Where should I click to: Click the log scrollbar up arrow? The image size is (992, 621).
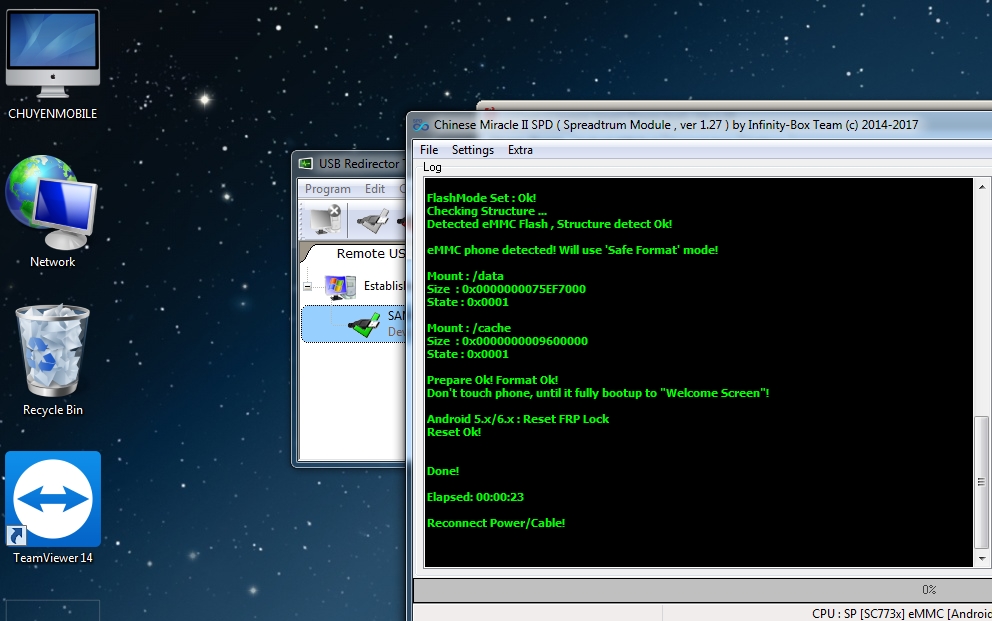982,187
